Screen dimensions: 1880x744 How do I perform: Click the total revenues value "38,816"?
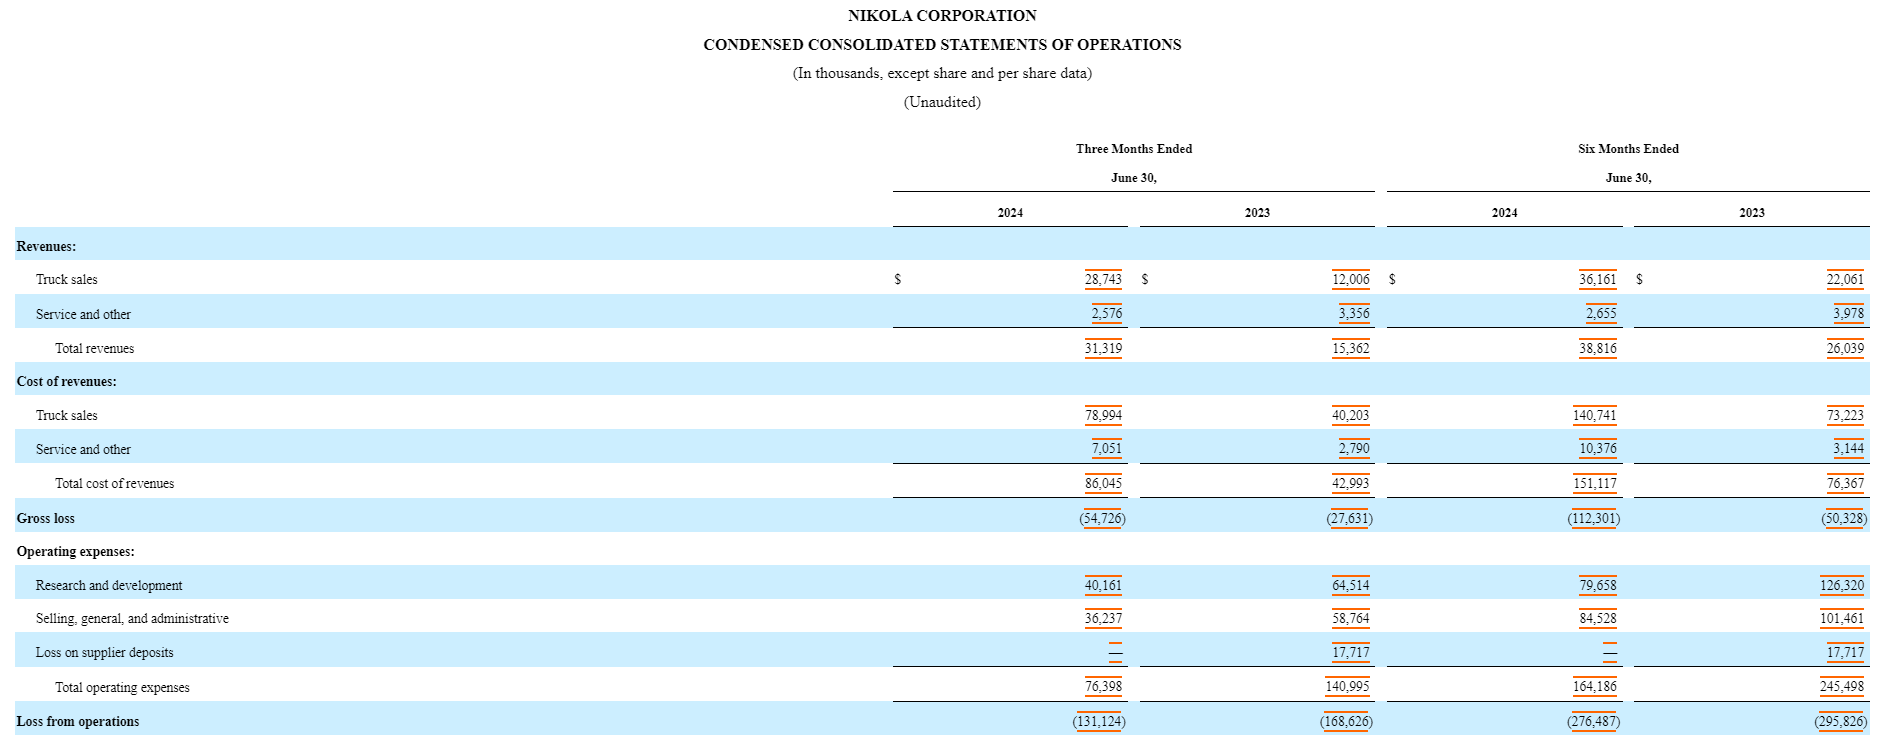coord(1598,349)
